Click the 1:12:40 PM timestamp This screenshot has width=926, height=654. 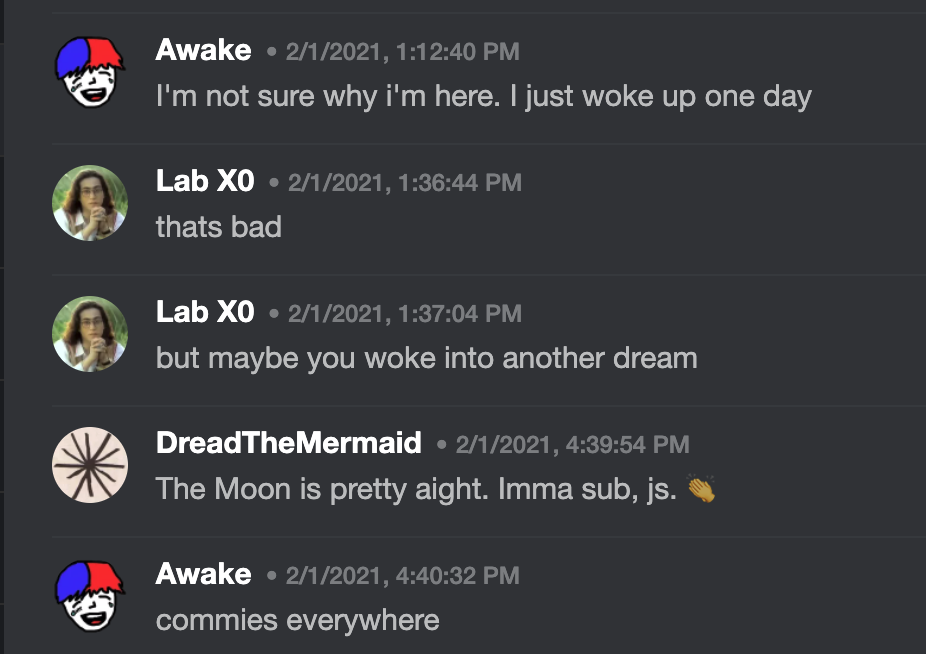[402, 51]
